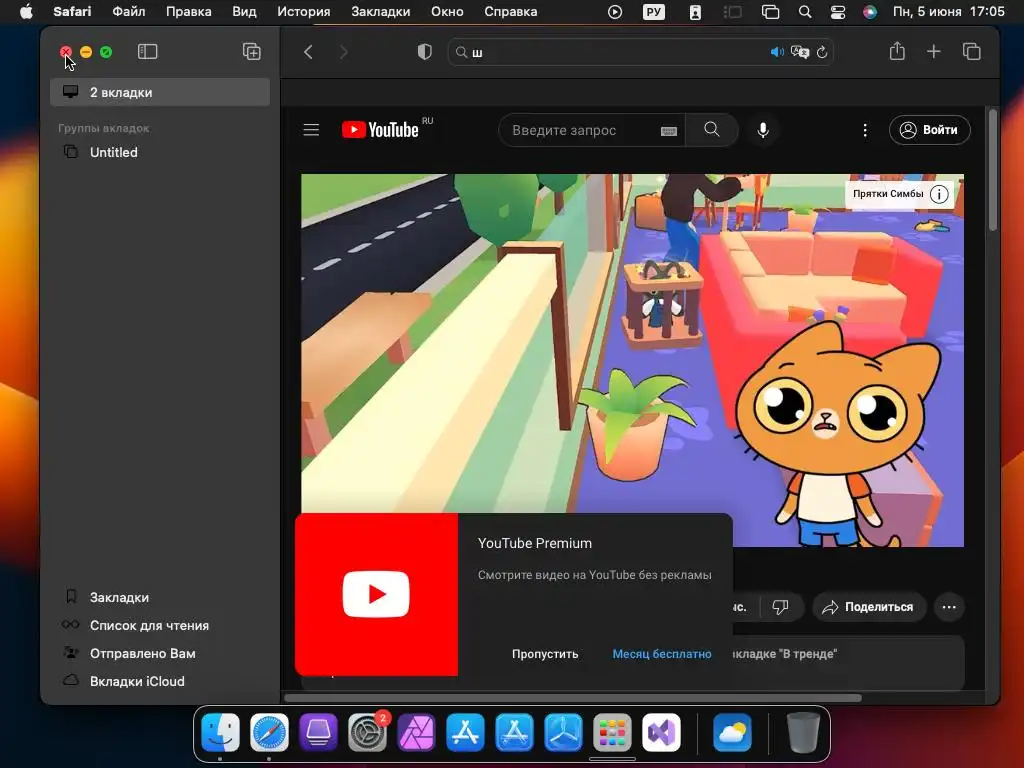Click Пропустить in Premium popup

pyautogui.click(x=545, y=654)
